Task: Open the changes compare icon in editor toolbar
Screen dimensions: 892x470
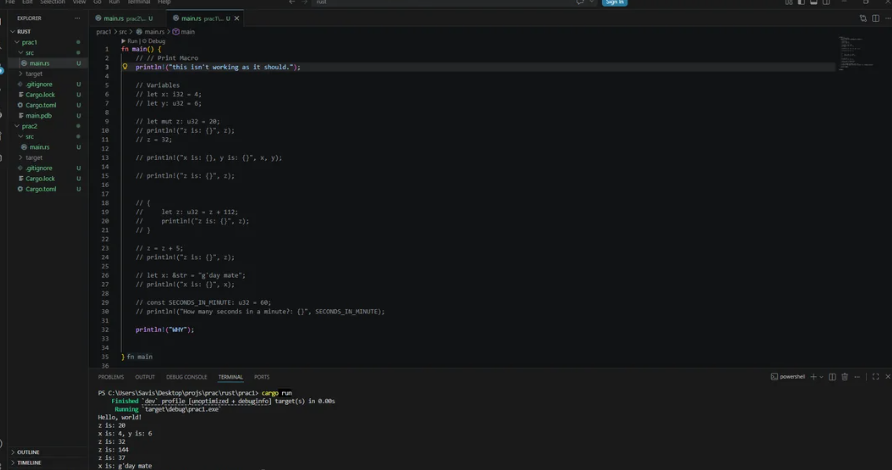Action: (863, 18)
